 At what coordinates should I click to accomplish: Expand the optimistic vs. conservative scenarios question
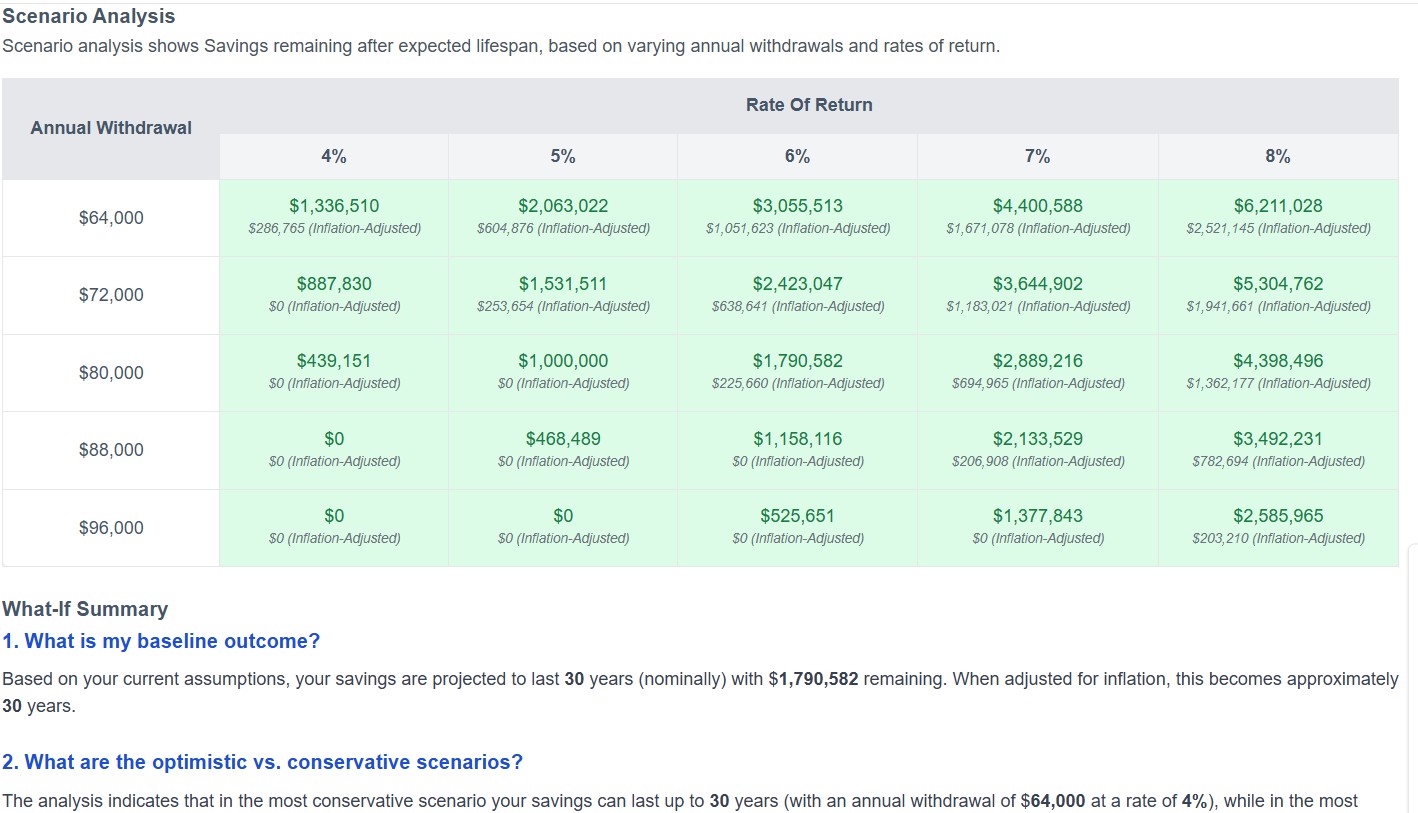pyautogui.click(x=262, y=761)
